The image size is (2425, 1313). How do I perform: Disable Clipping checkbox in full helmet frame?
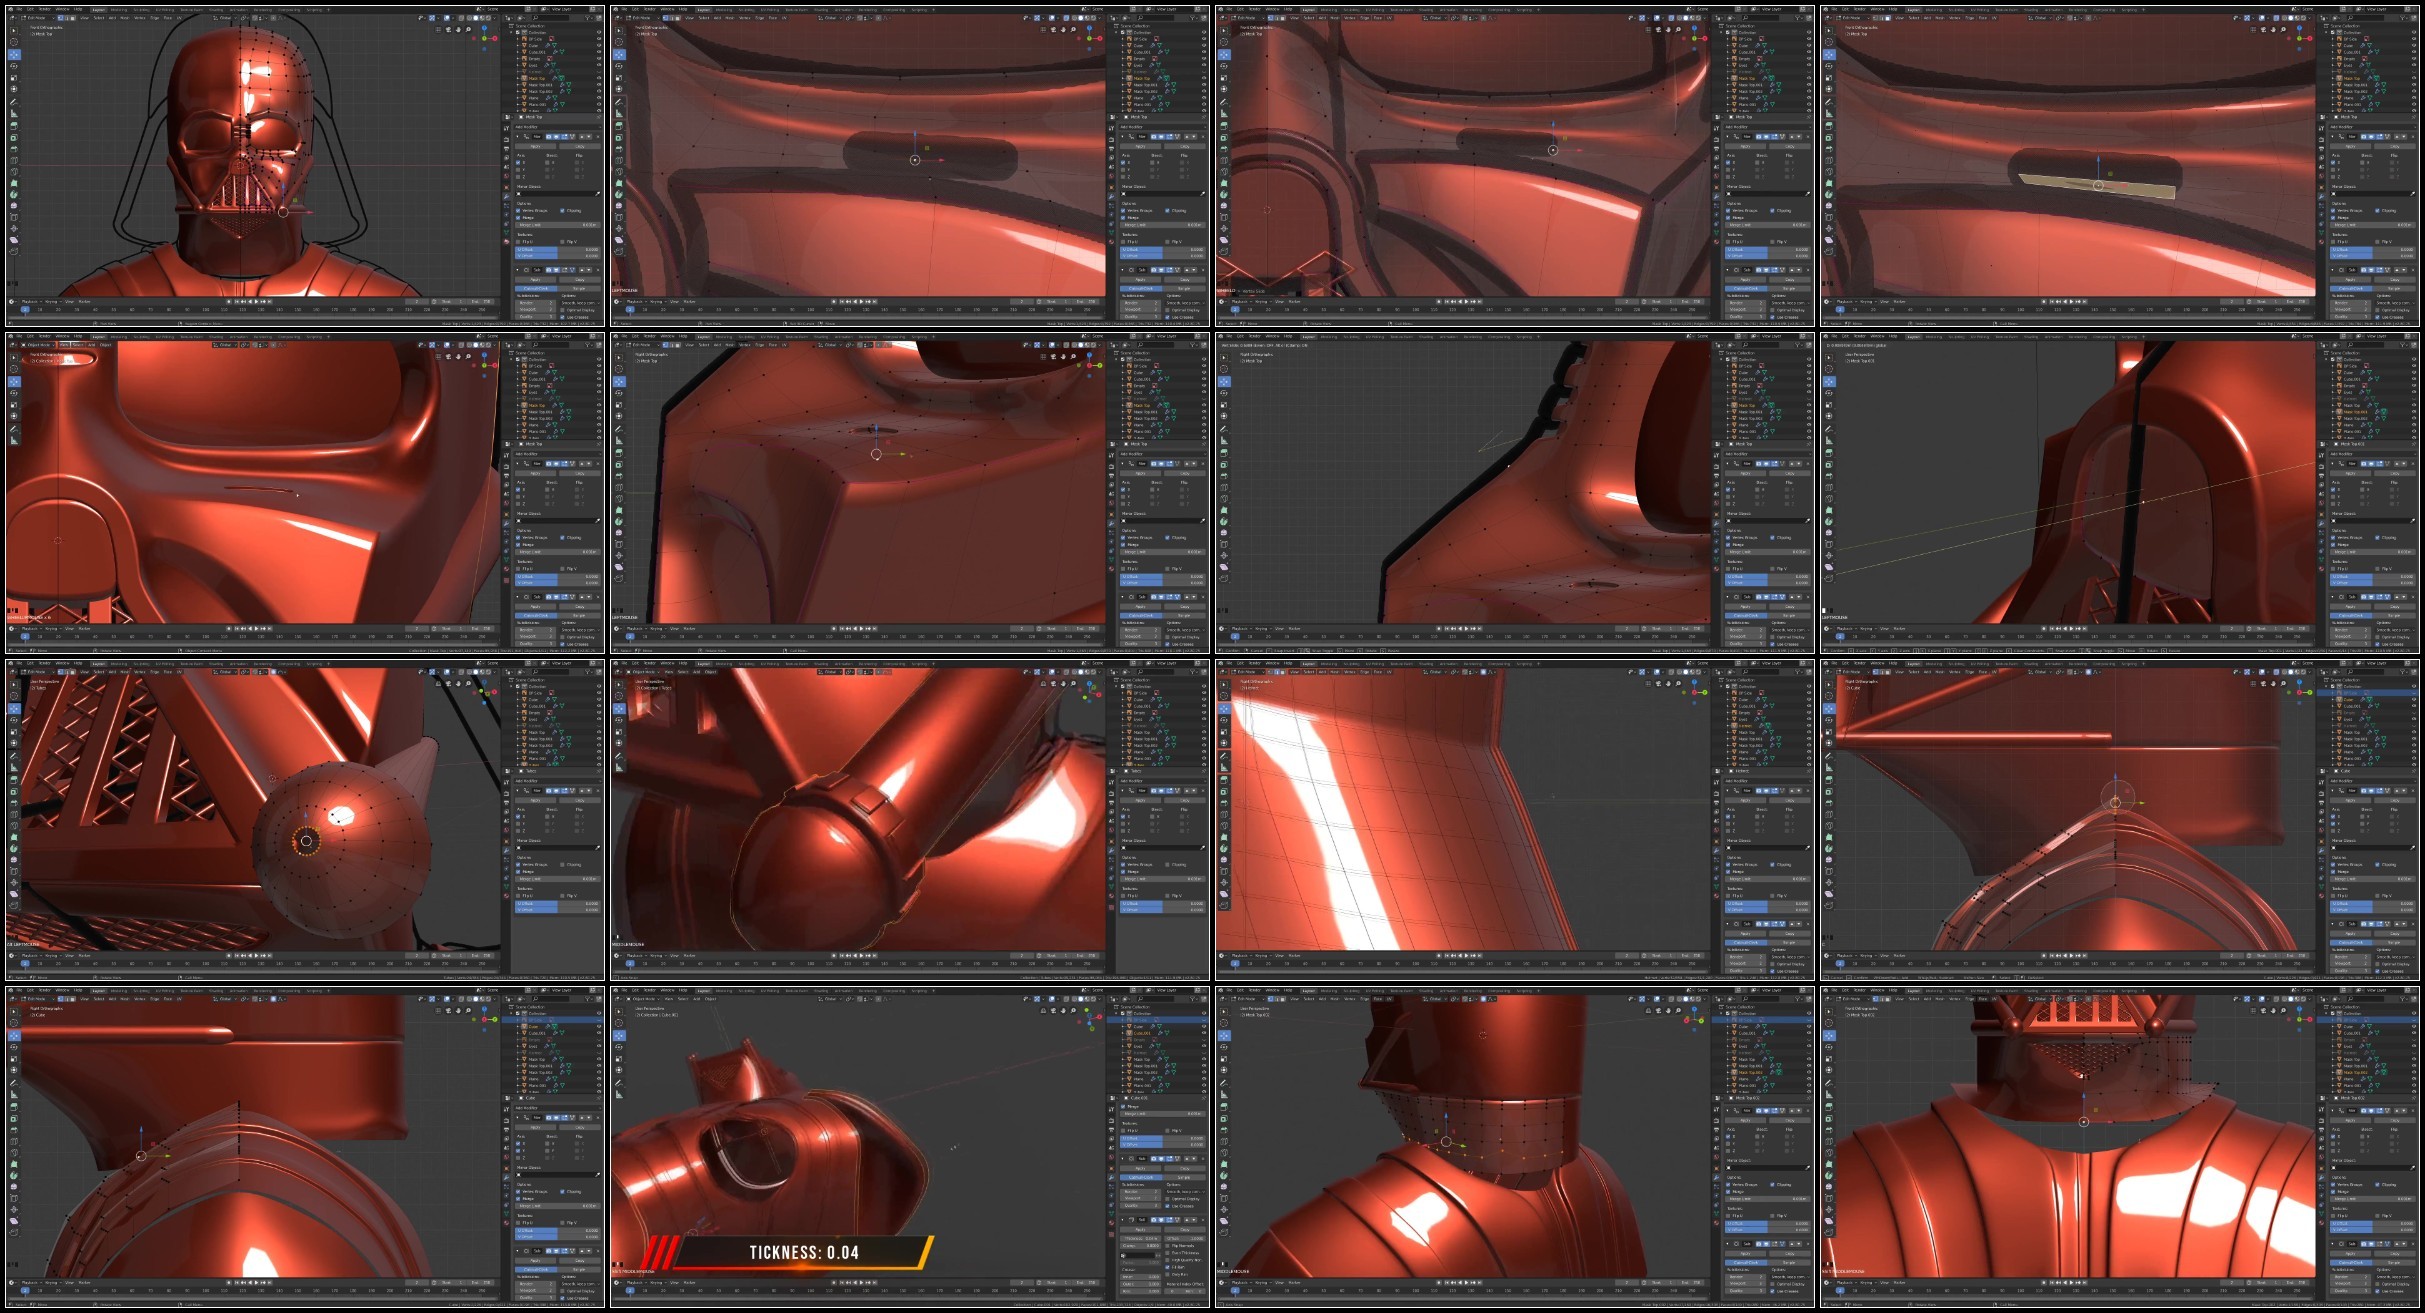[x=562, y=210]
